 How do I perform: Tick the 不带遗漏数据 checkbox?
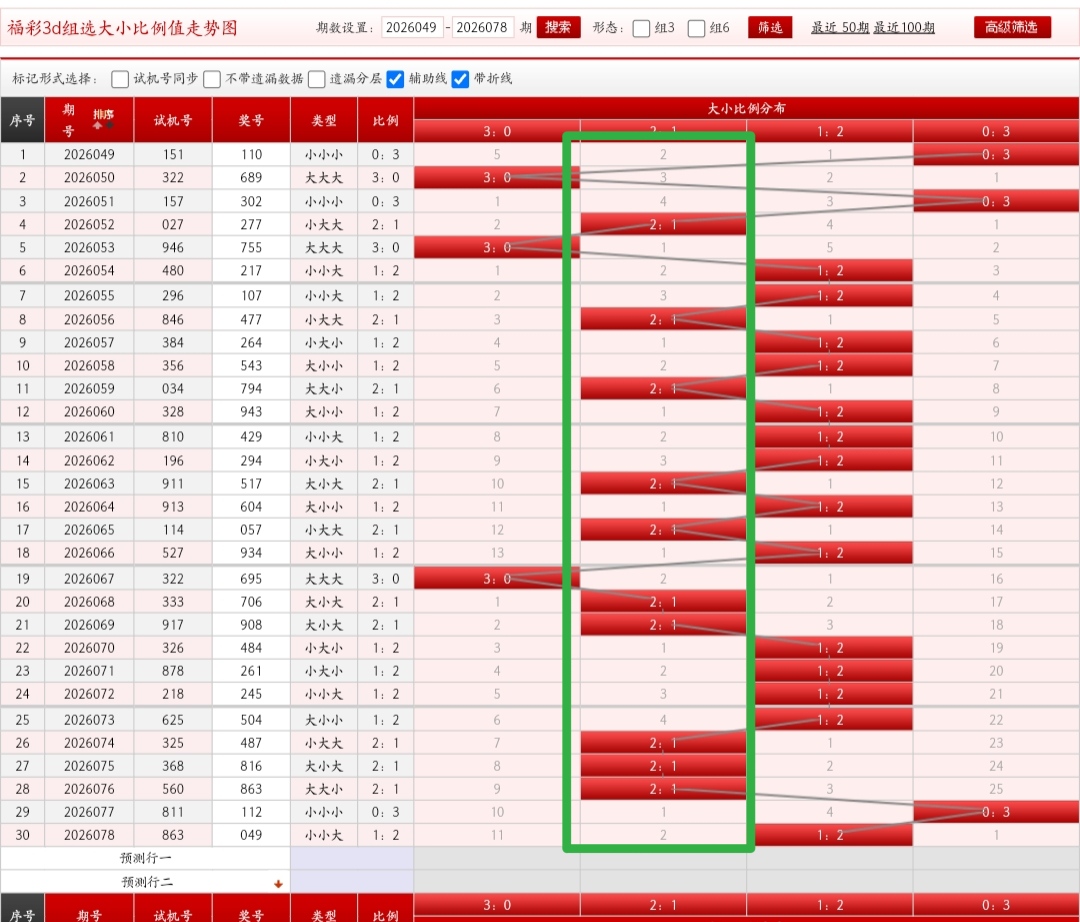click(212, 79)
